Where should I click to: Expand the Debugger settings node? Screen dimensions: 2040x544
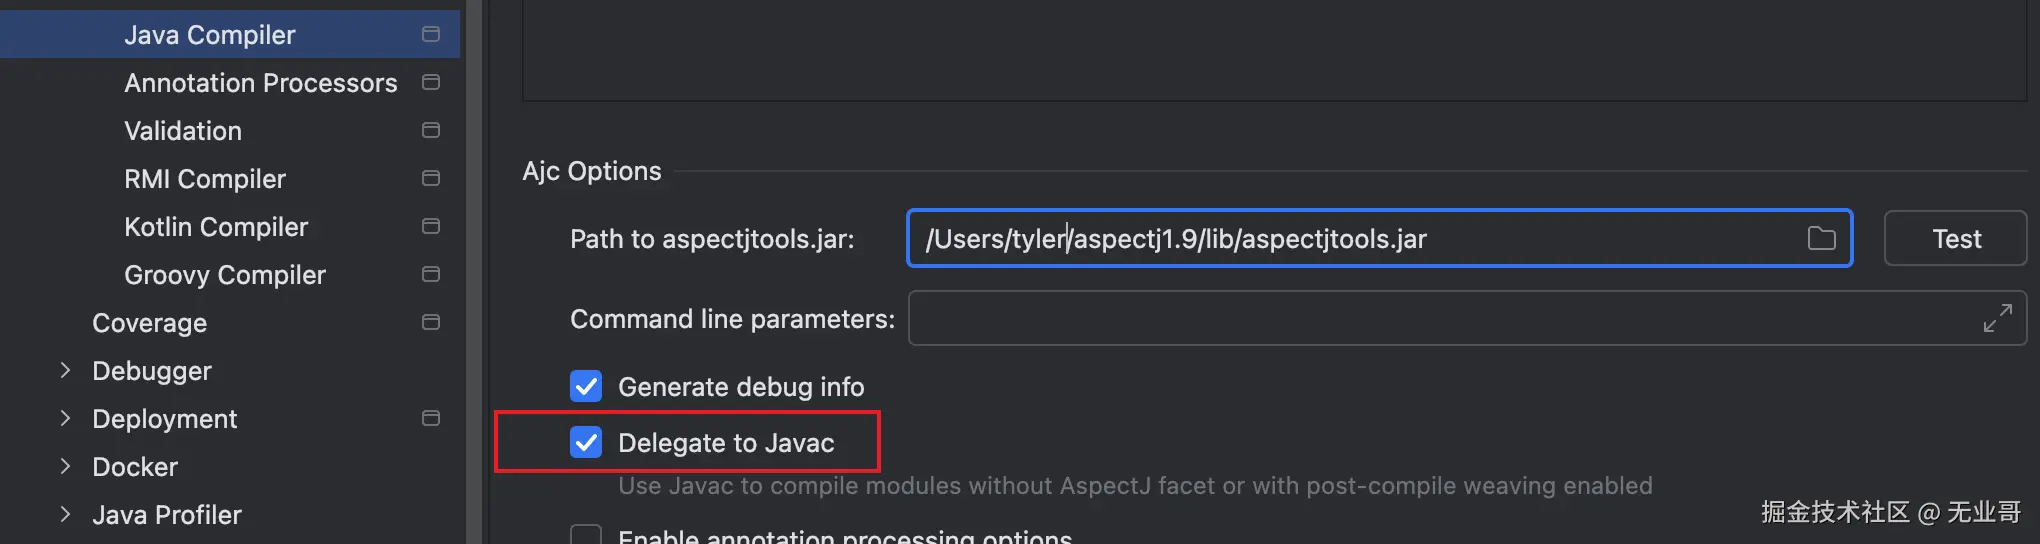[x=65, y=370]
